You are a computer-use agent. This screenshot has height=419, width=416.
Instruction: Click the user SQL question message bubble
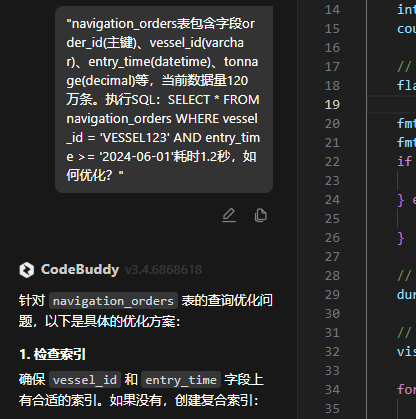pyautogui.click(x=164, y=99)
